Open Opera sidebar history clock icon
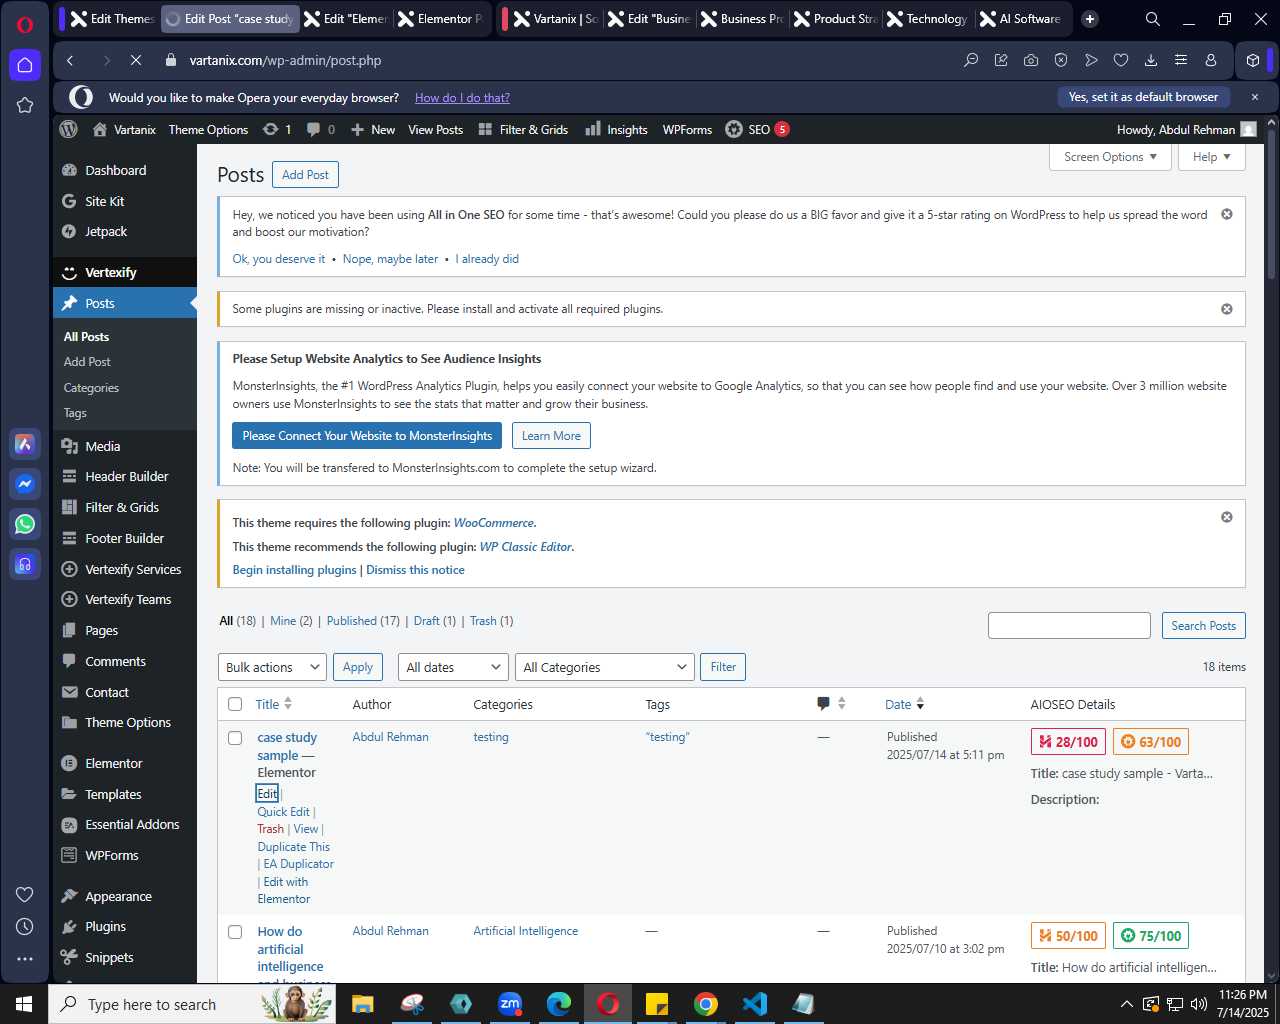1280x1024 pixels. [x=25, y=926]
